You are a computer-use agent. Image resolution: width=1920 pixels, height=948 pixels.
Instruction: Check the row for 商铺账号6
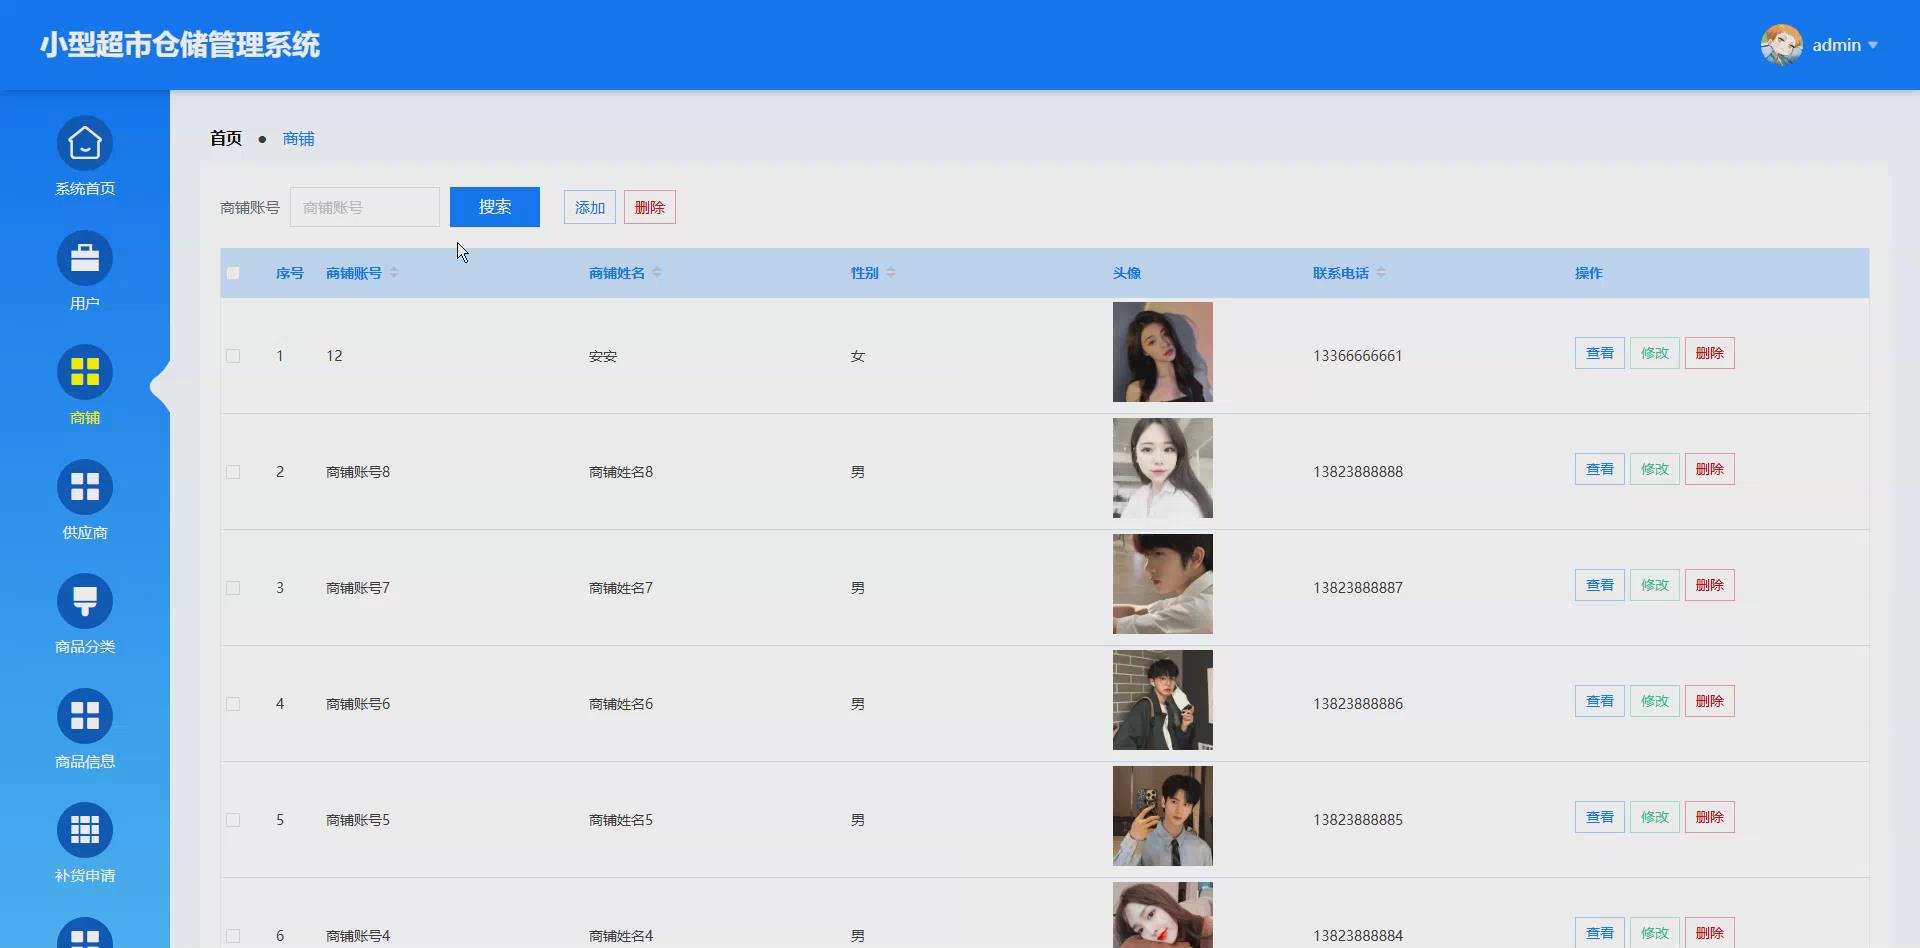[x=233, y=704]
